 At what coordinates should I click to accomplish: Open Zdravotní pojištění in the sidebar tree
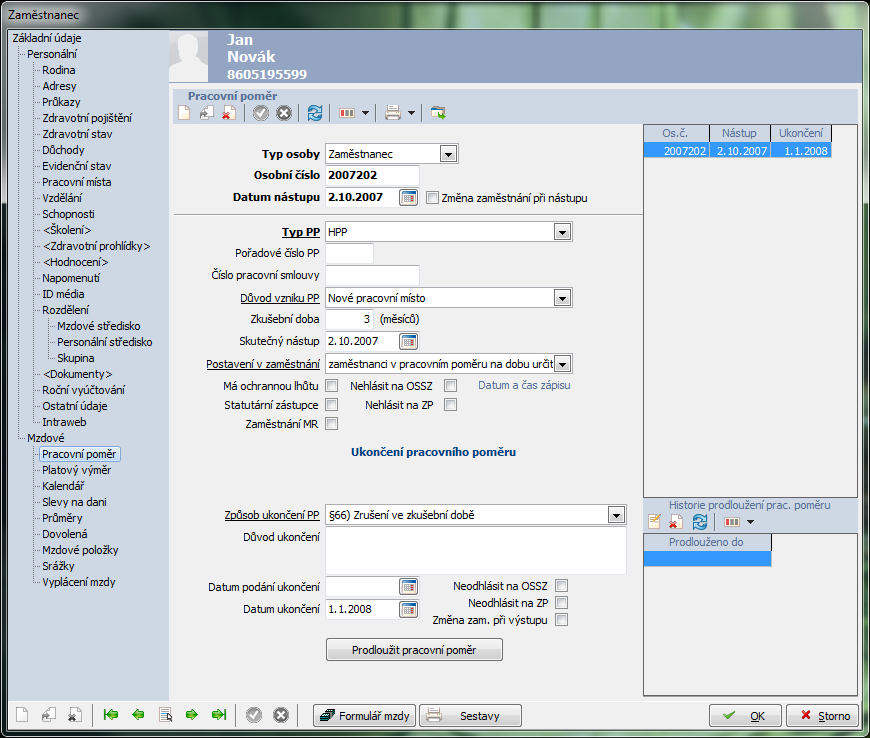point(86,118)
